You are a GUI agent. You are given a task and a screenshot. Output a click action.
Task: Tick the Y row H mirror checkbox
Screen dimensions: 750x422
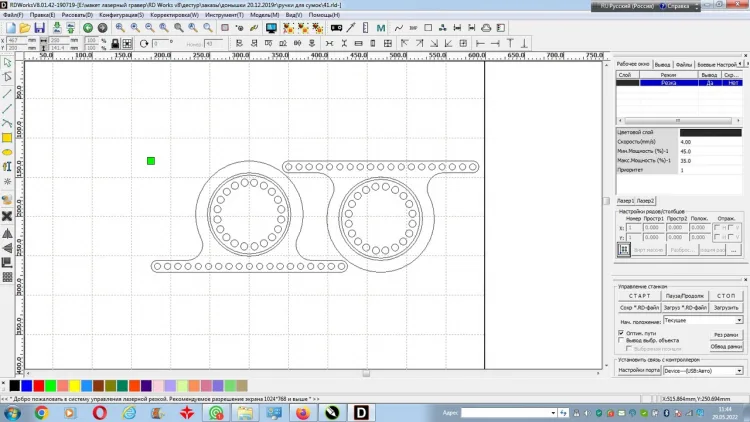tap(717, 237)
